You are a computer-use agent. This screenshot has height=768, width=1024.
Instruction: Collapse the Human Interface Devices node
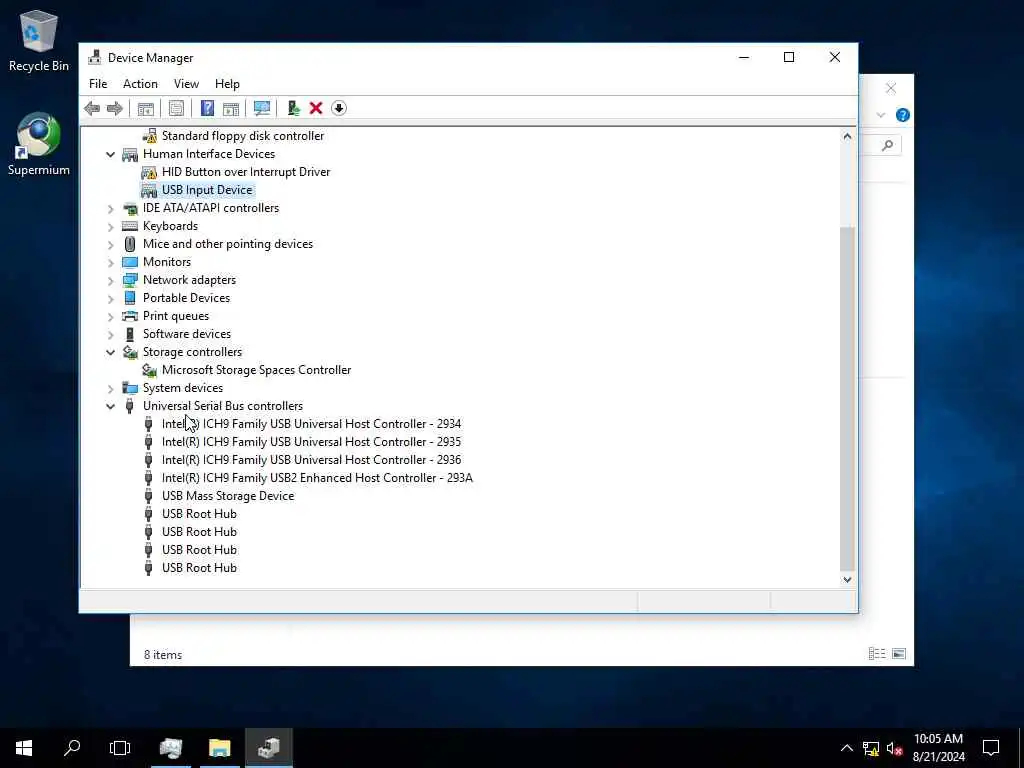tap(110, 155)
